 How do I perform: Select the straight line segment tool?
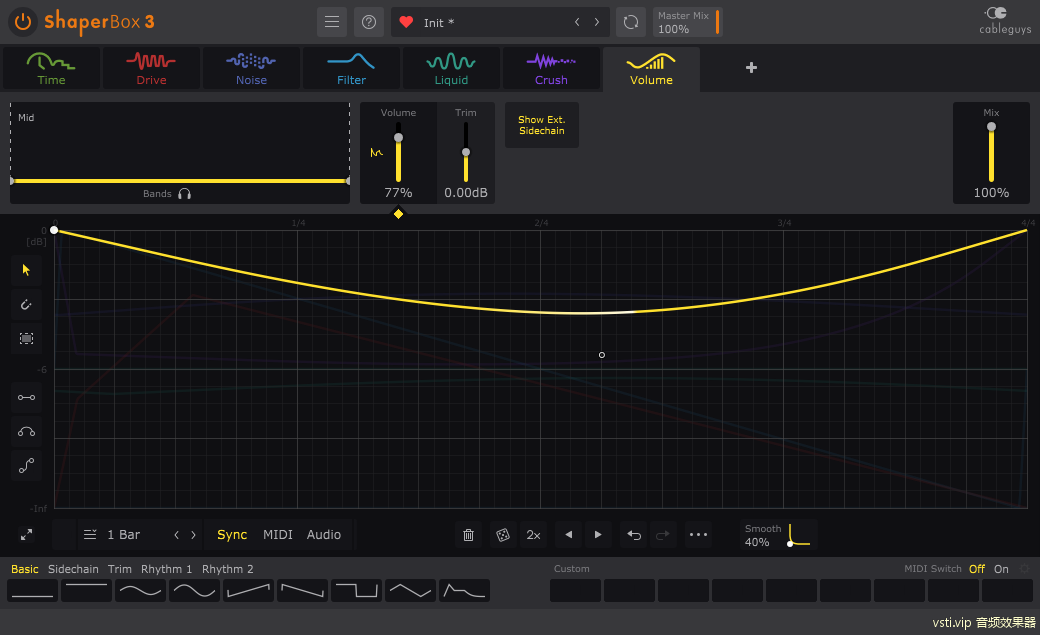(27, 397)
